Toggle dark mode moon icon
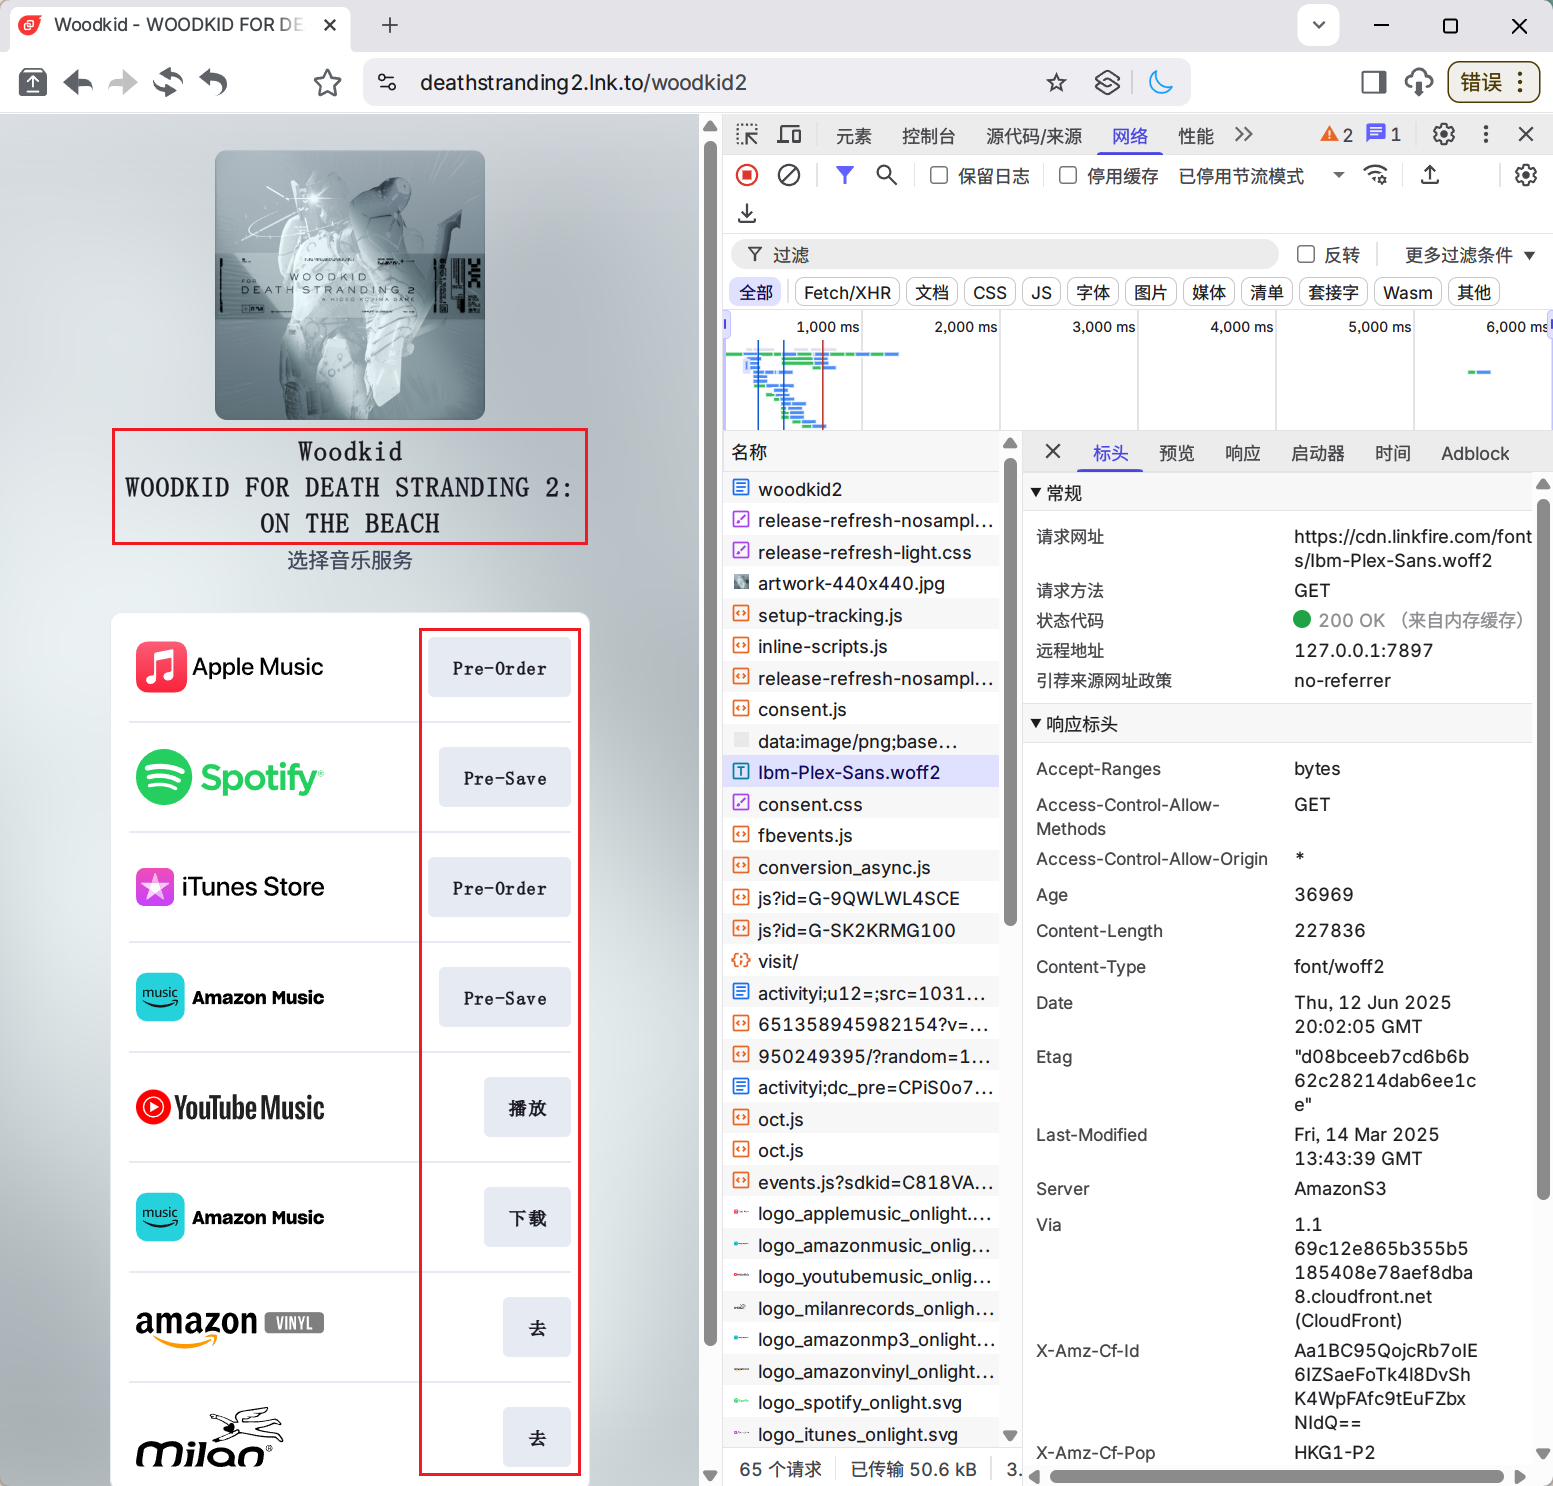Viewport: 1553px width, 1486px height. [1161, 83]
